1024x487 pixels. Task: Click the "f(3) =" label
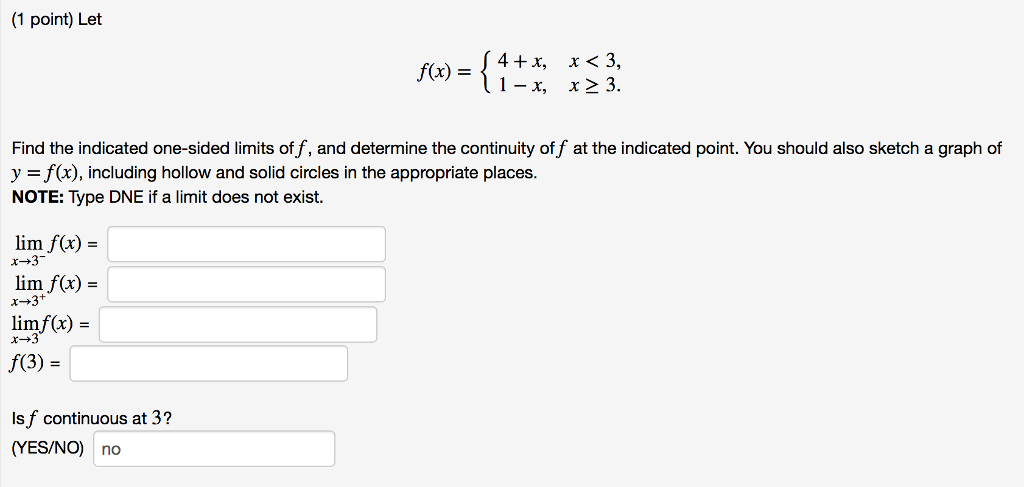click(x=35, y=364)
